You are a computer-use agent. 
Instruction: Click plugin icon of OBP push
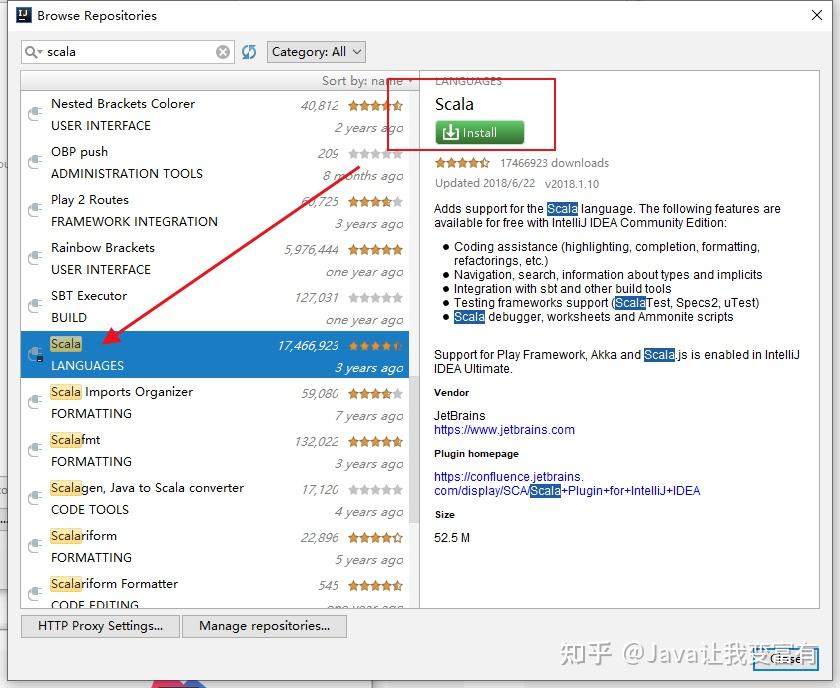click(35, 161)
